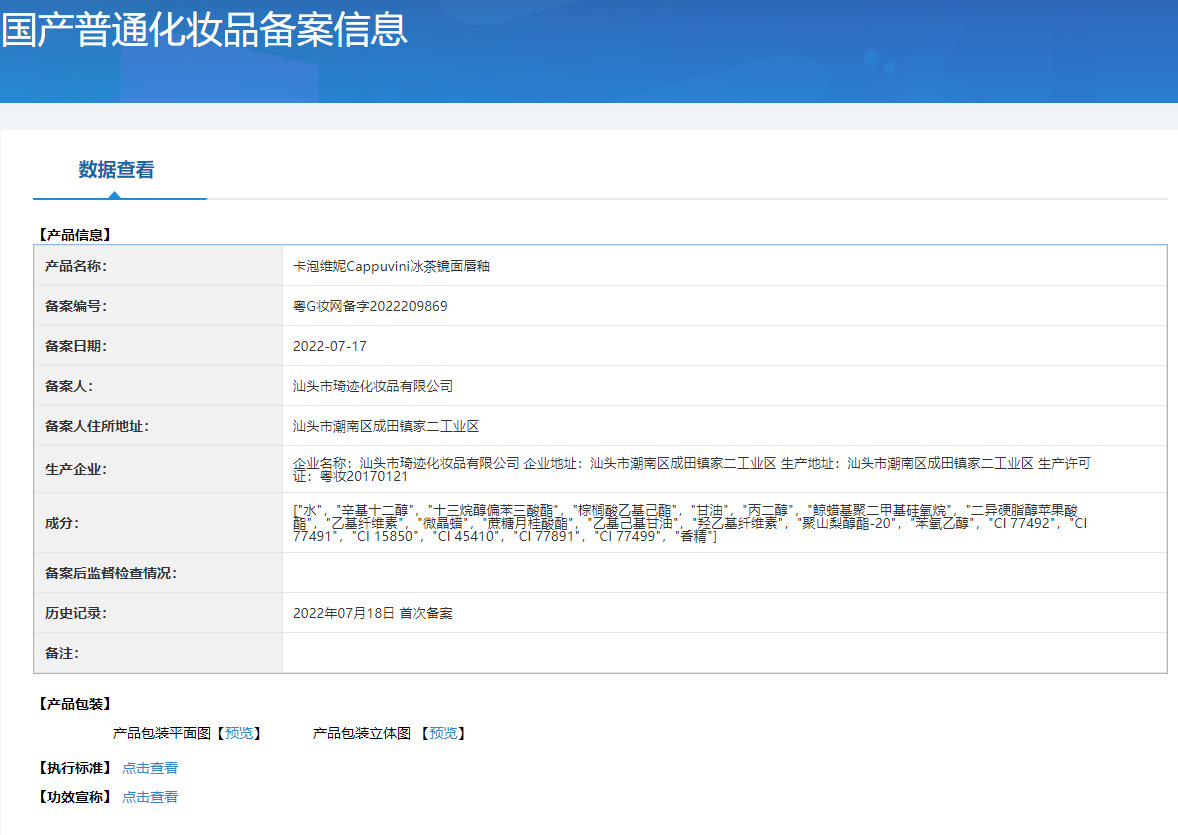The image size is (1178, 835).
Task: Click 点击查看 beside 执行标准
Action: (x=150, y=768)
